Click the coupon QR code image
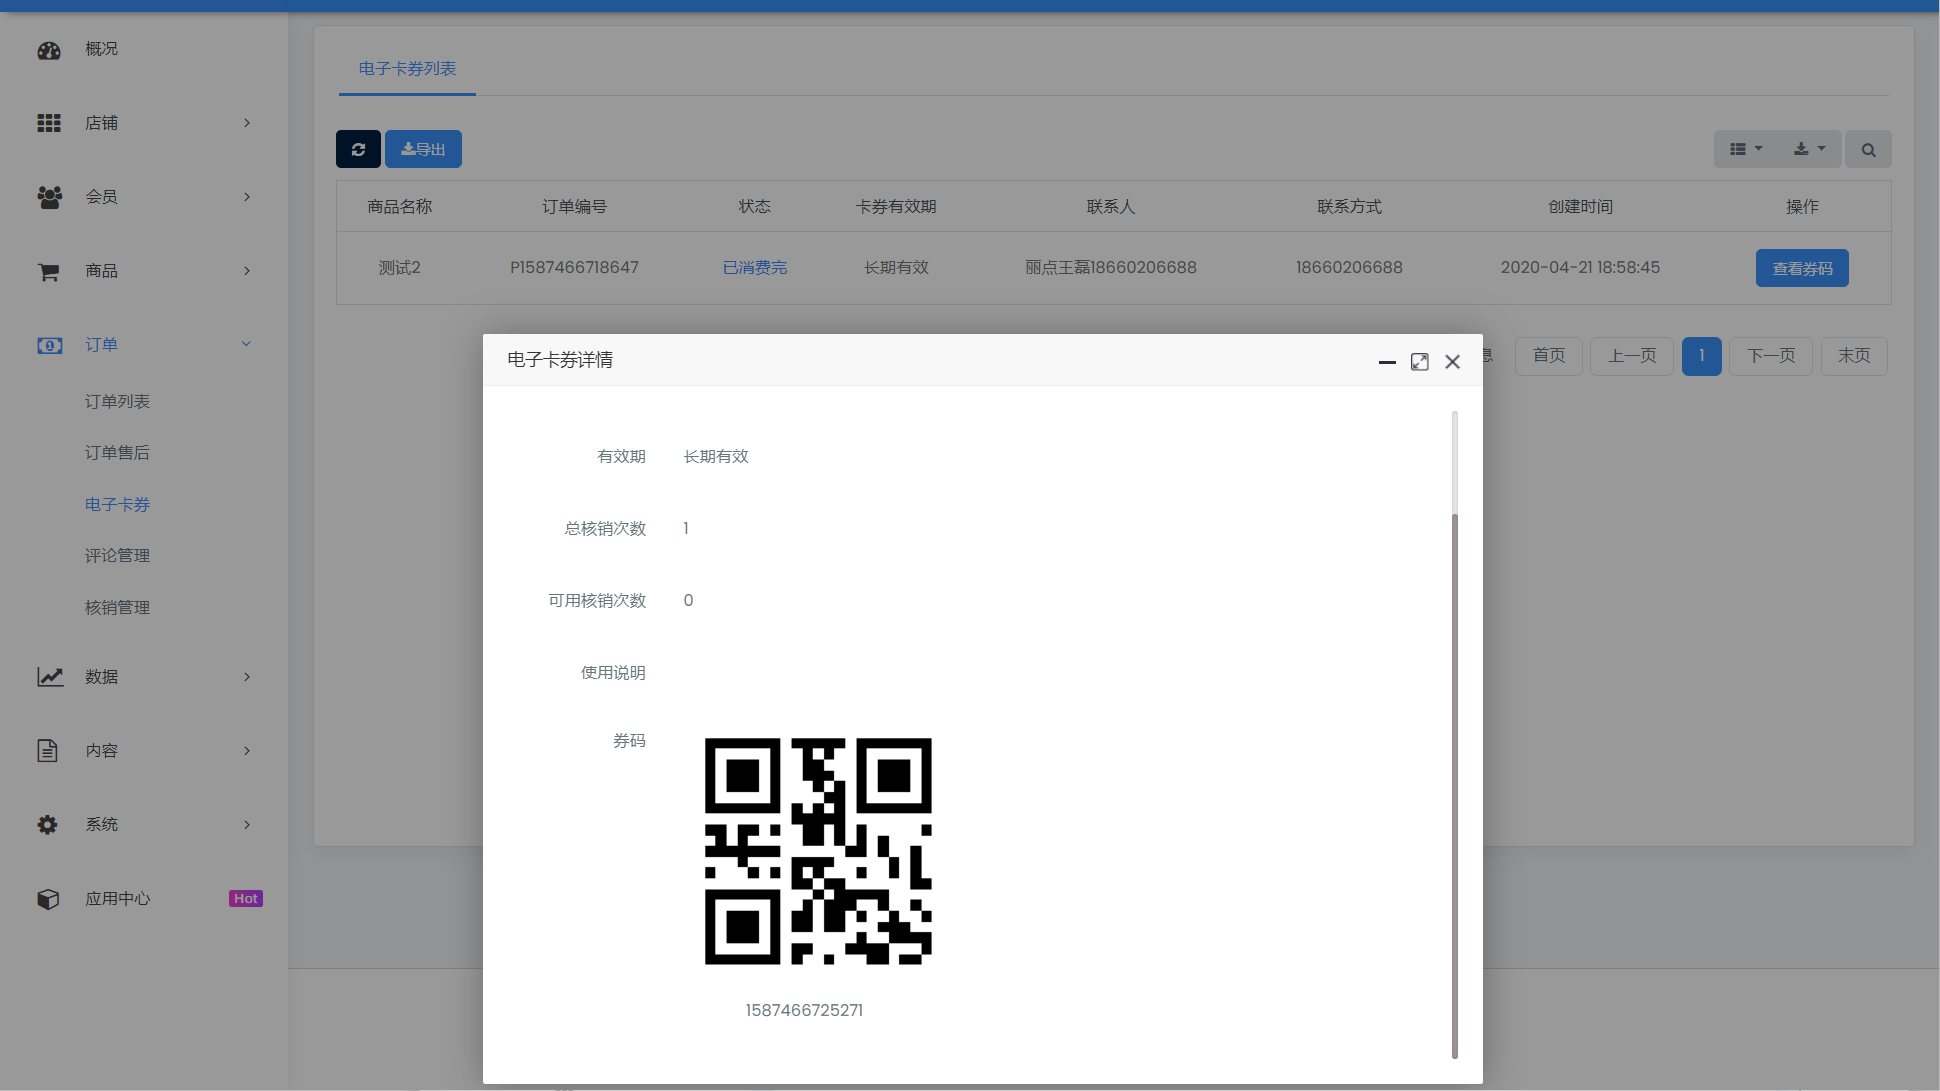Viewport: 1940px width, 1091px height. pos(818,851)
